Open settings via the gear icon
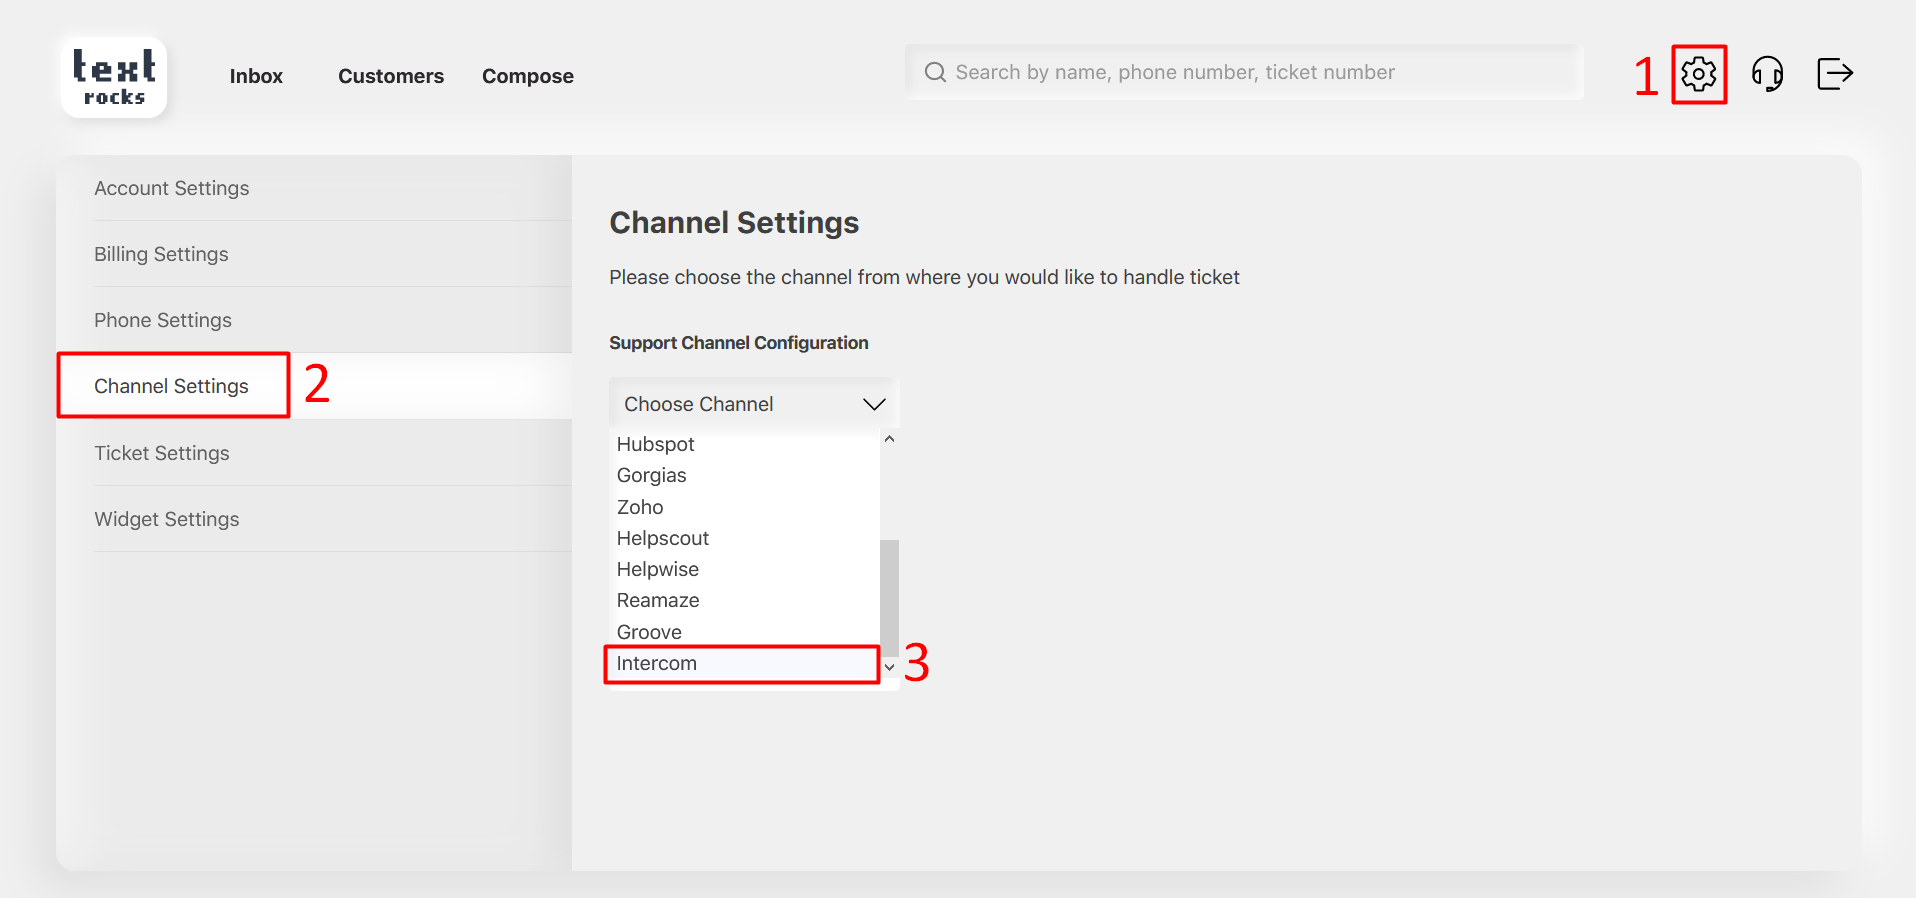 [1698, 74]
